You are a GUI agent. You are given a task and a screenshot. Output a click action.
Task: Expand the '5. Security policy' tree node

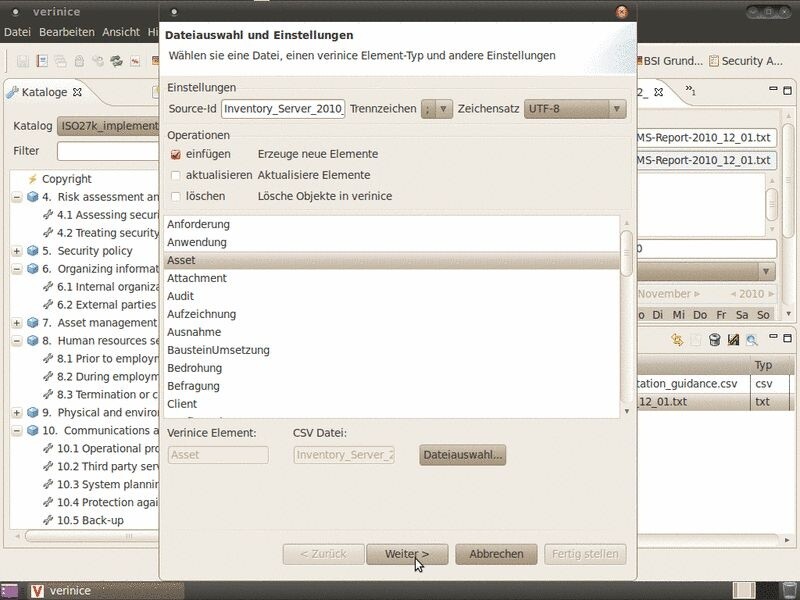[17, 251]
